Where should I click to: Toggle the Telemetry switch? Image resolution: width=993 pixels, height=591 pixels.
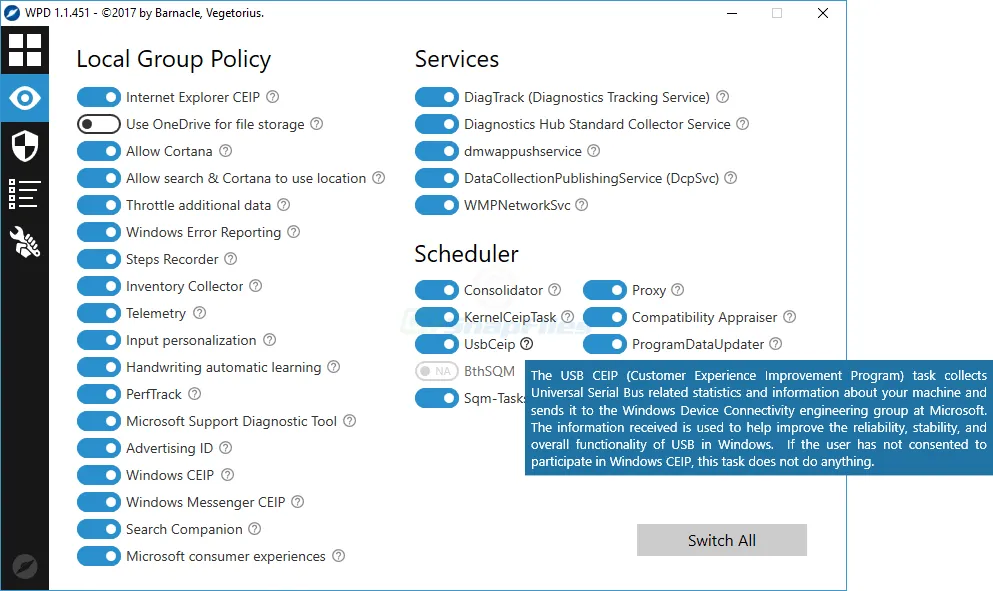[99, 313]
